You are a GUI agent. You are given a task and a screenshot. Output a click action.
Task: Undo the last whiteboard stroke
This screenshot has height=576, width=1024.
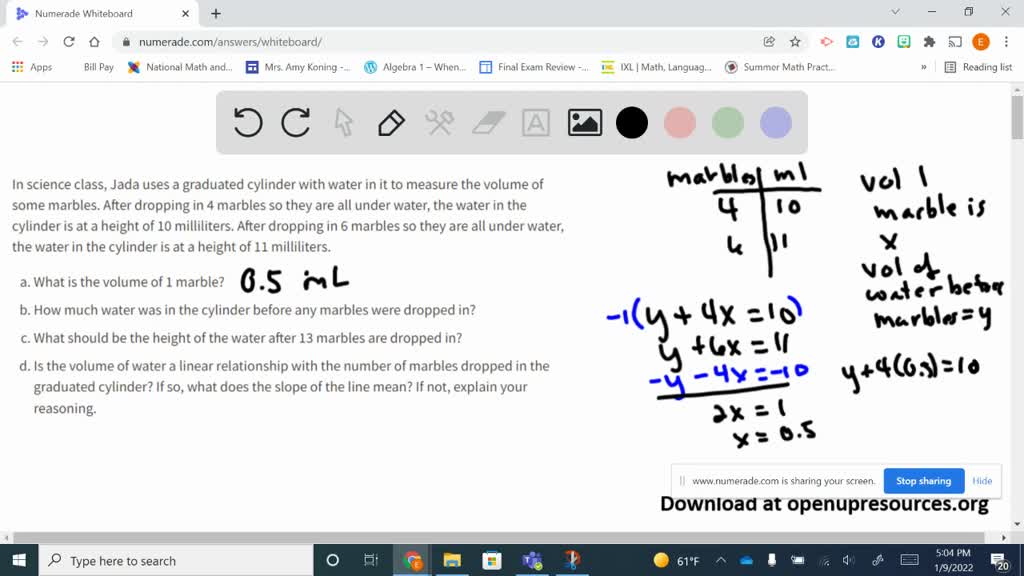point(248,123)
